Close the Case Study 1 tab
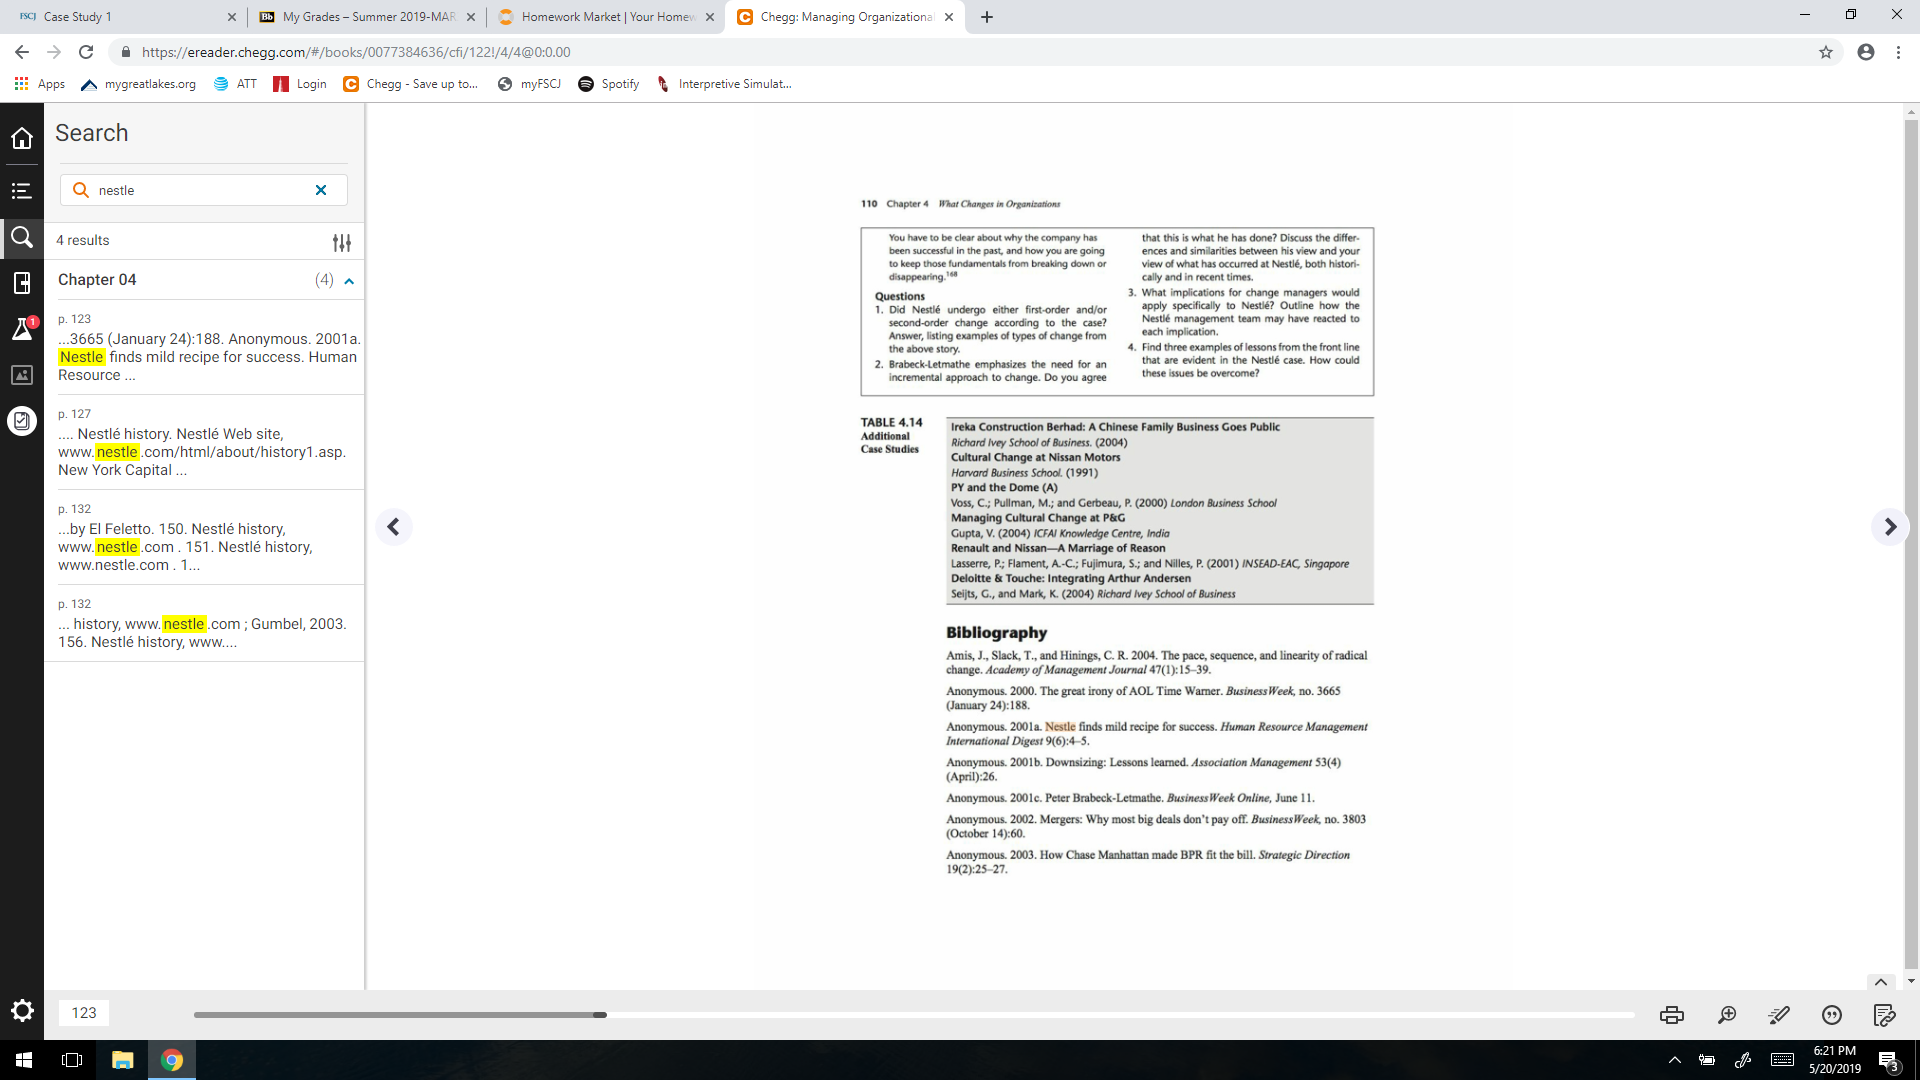Image resolution: width=1920 pixels, height=1080 pixels. [232, 17]
